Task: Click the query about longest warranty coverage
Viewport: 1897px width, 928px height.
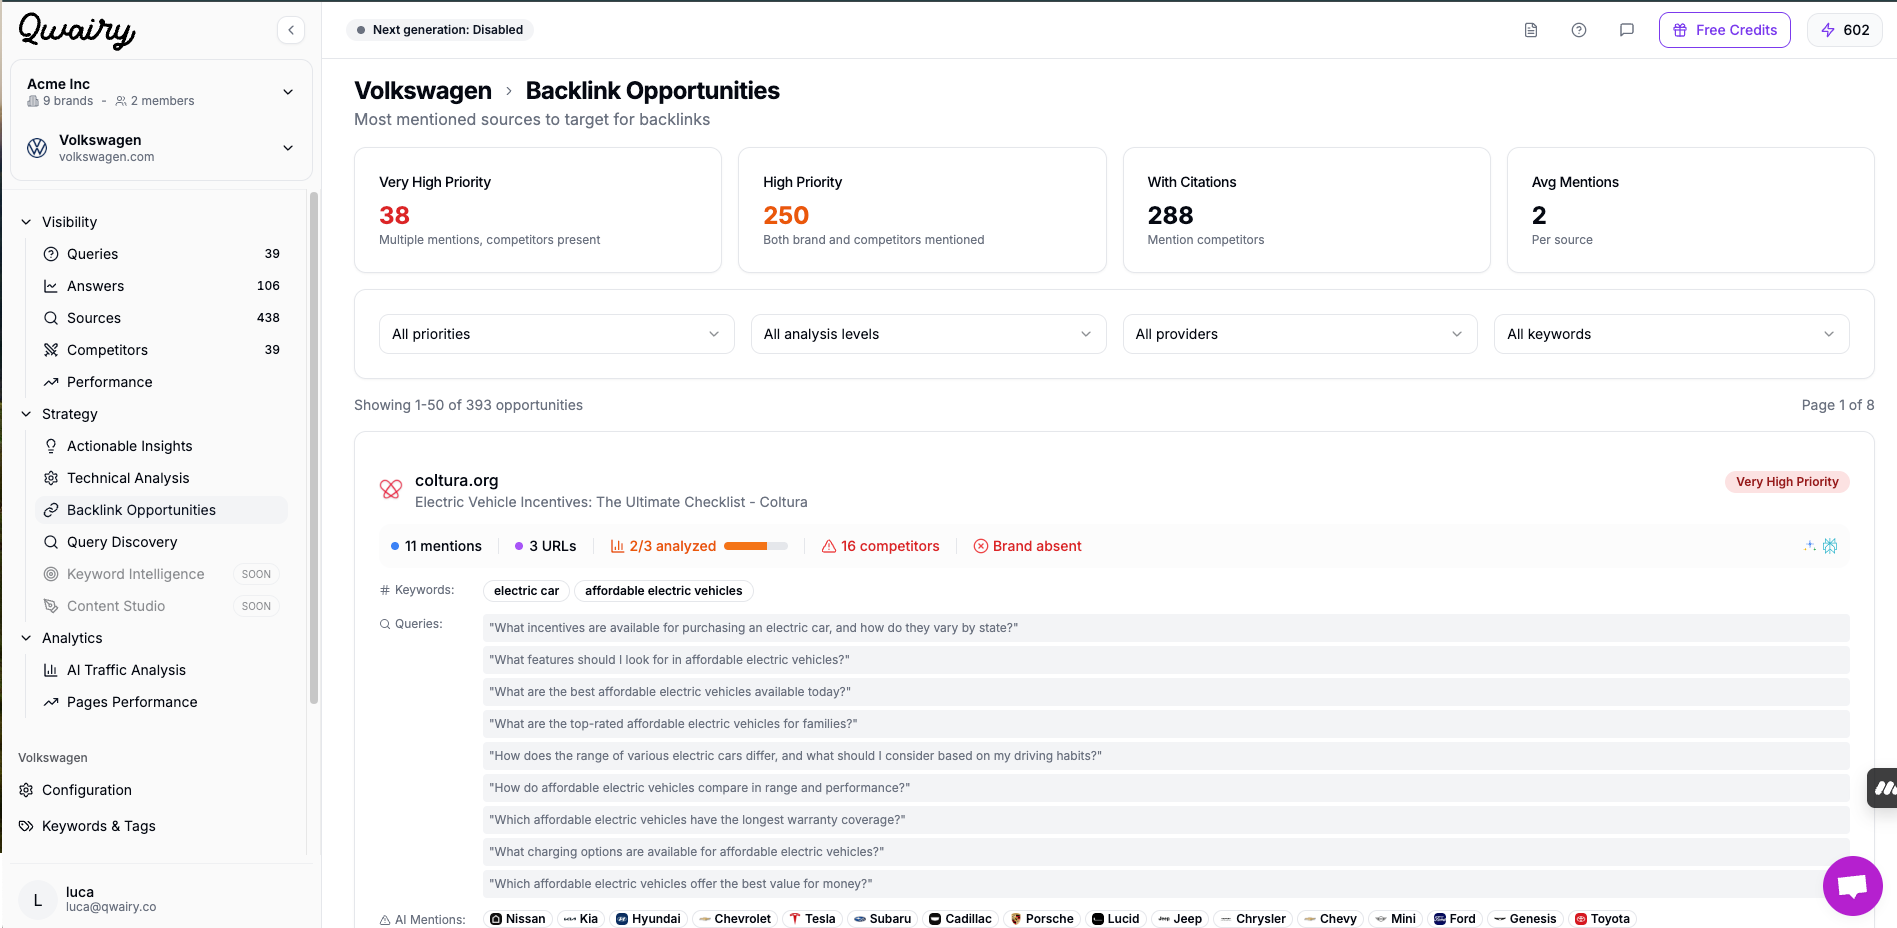Action: [x=1166, y=820]
